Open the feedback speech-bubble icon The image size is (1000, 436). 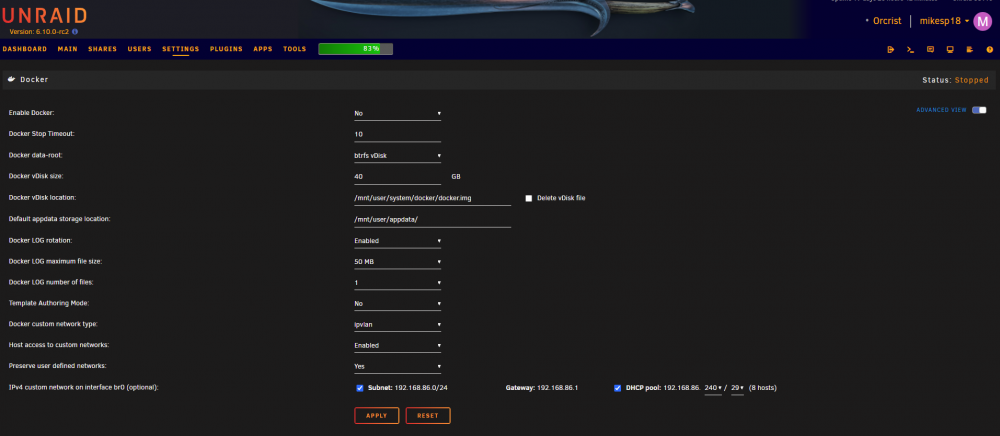pos(930,49)
